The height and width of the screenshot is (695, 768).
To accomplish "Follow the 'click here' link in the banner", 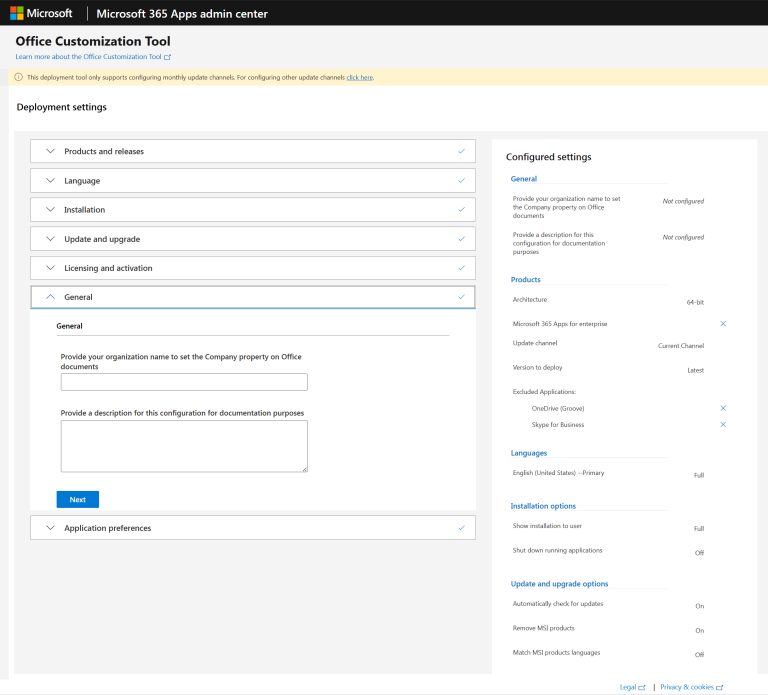I will click(360, 77).
